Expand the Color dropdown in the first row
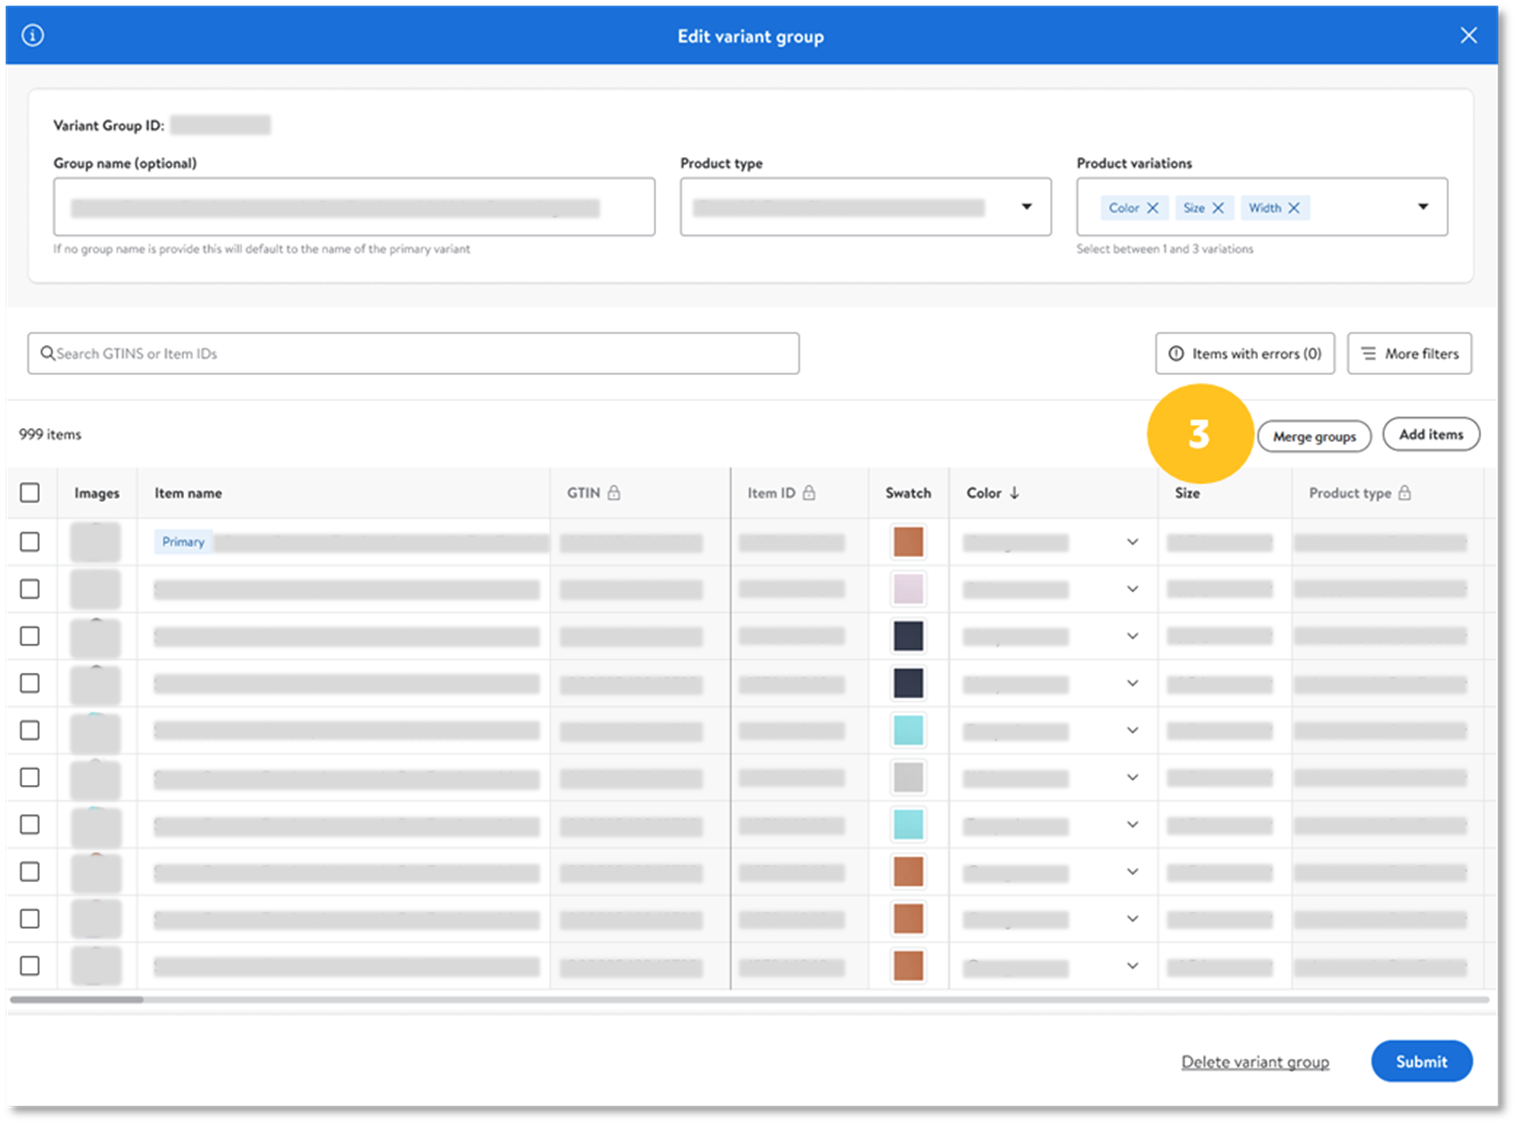 point(1132,542)
